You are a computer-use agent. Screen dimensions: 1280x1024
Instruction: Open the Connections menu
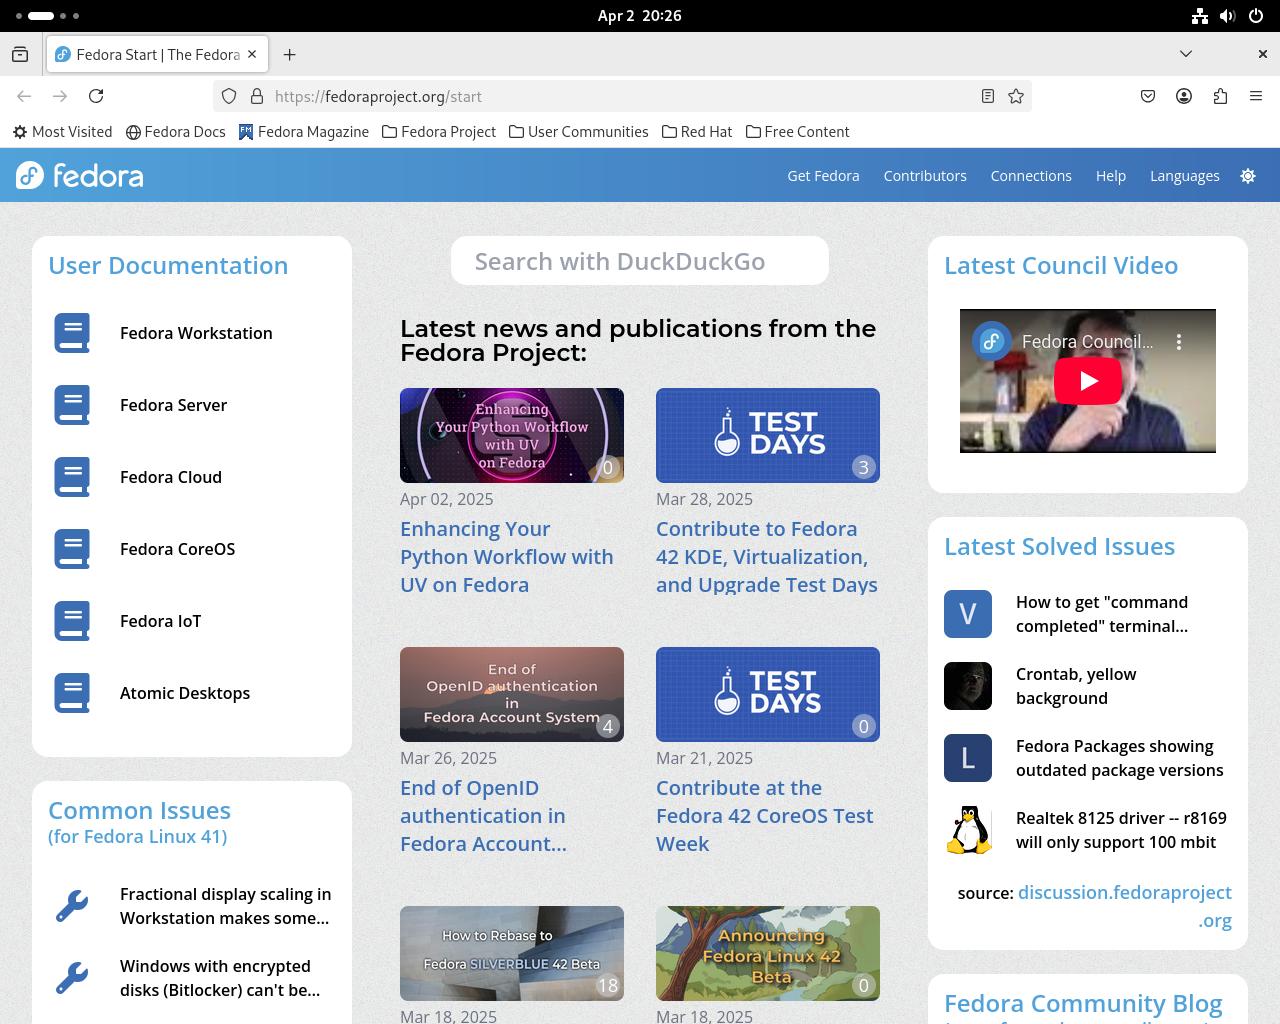pos(1031,175)
